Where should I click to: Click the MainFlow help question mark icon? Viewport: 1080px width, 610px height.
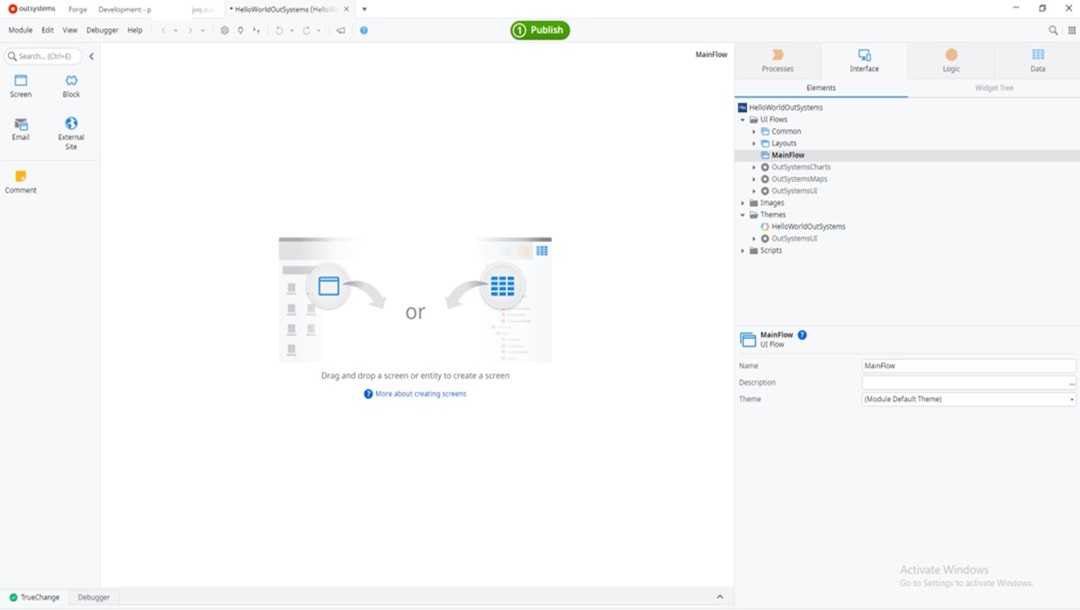tap(802, 335)
